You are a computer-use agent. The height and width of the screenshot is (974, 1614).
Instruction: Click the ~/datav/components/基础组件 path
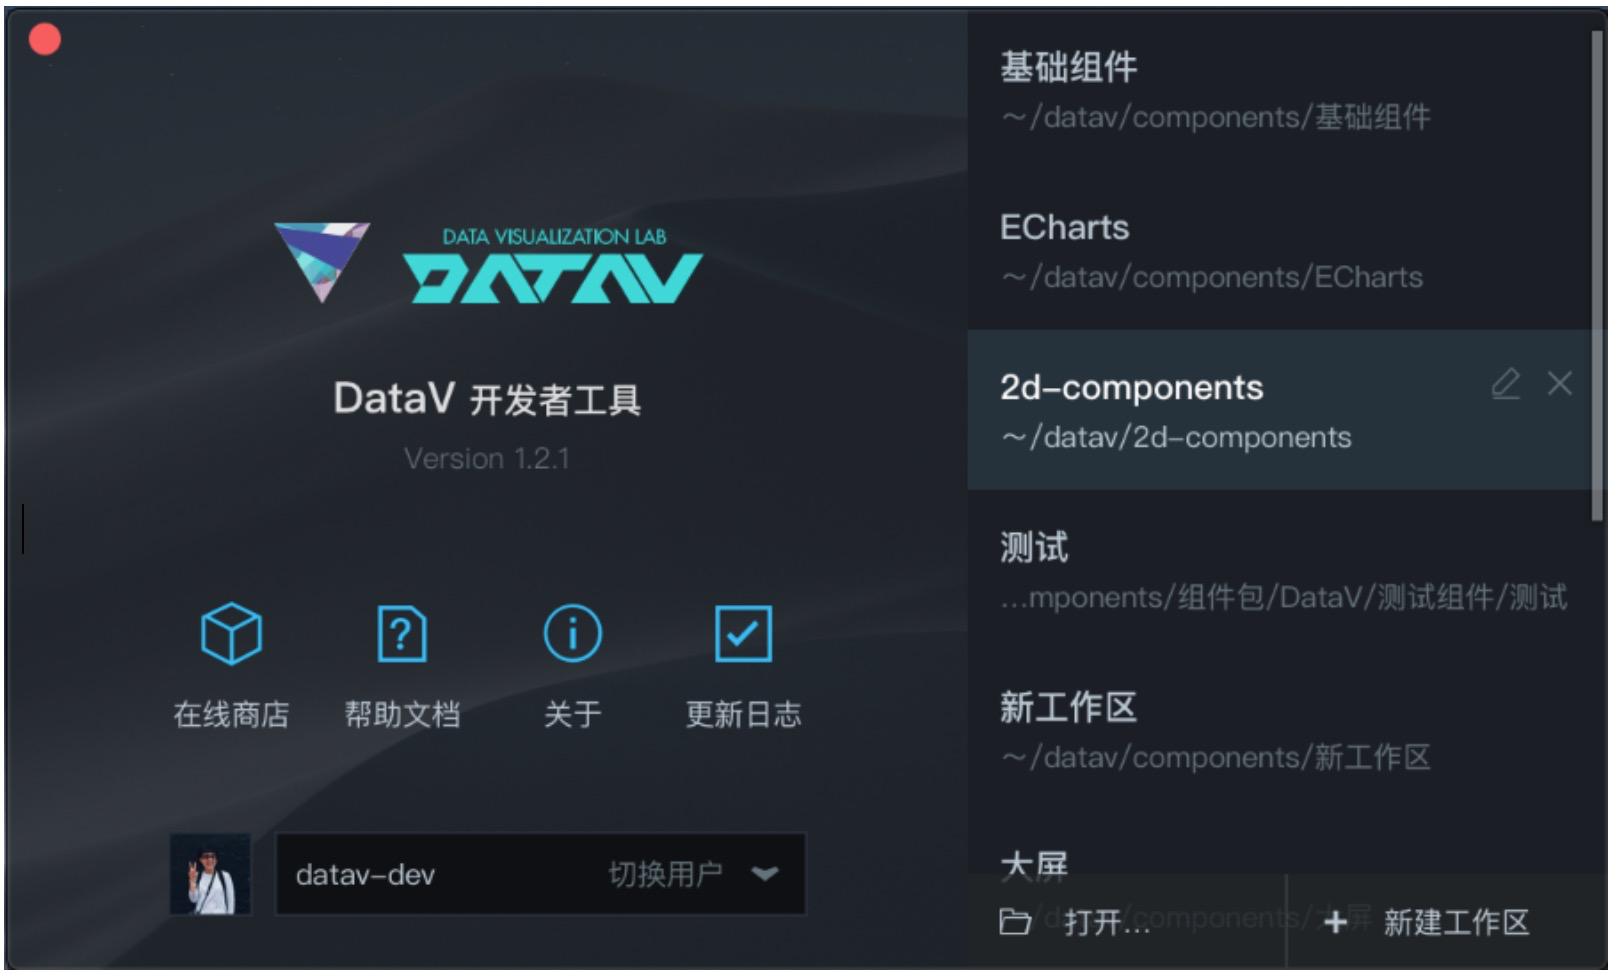click(1216, 117)
